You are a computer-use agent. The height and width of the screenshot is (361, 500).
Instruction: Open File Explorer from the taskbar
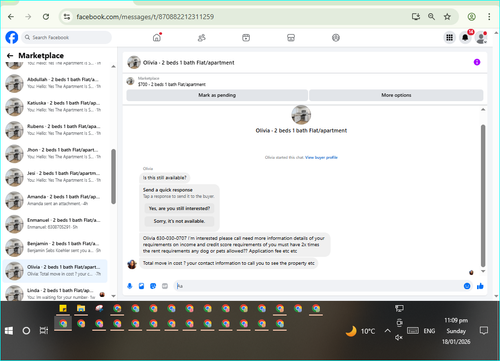81,309
